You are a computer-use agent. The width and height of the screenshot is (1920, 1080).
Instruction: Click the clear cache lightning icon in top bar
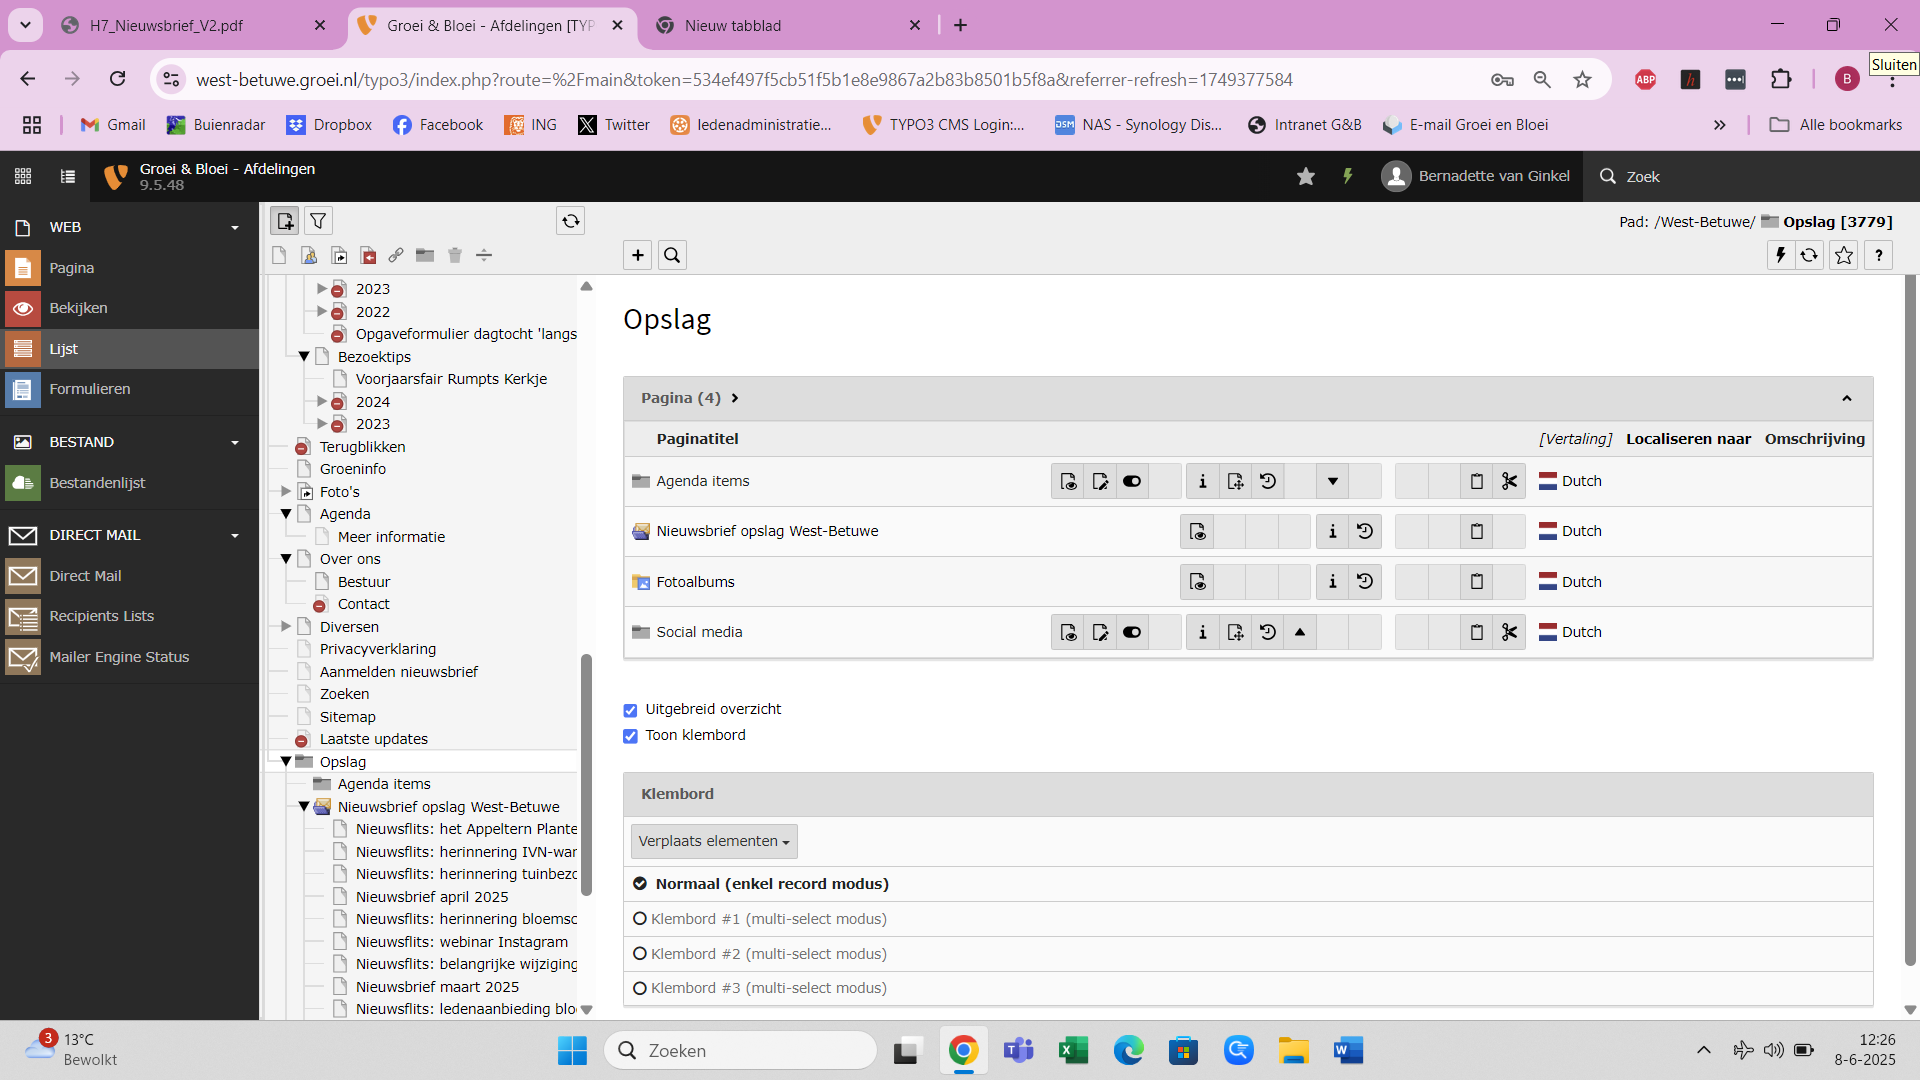1347,177
